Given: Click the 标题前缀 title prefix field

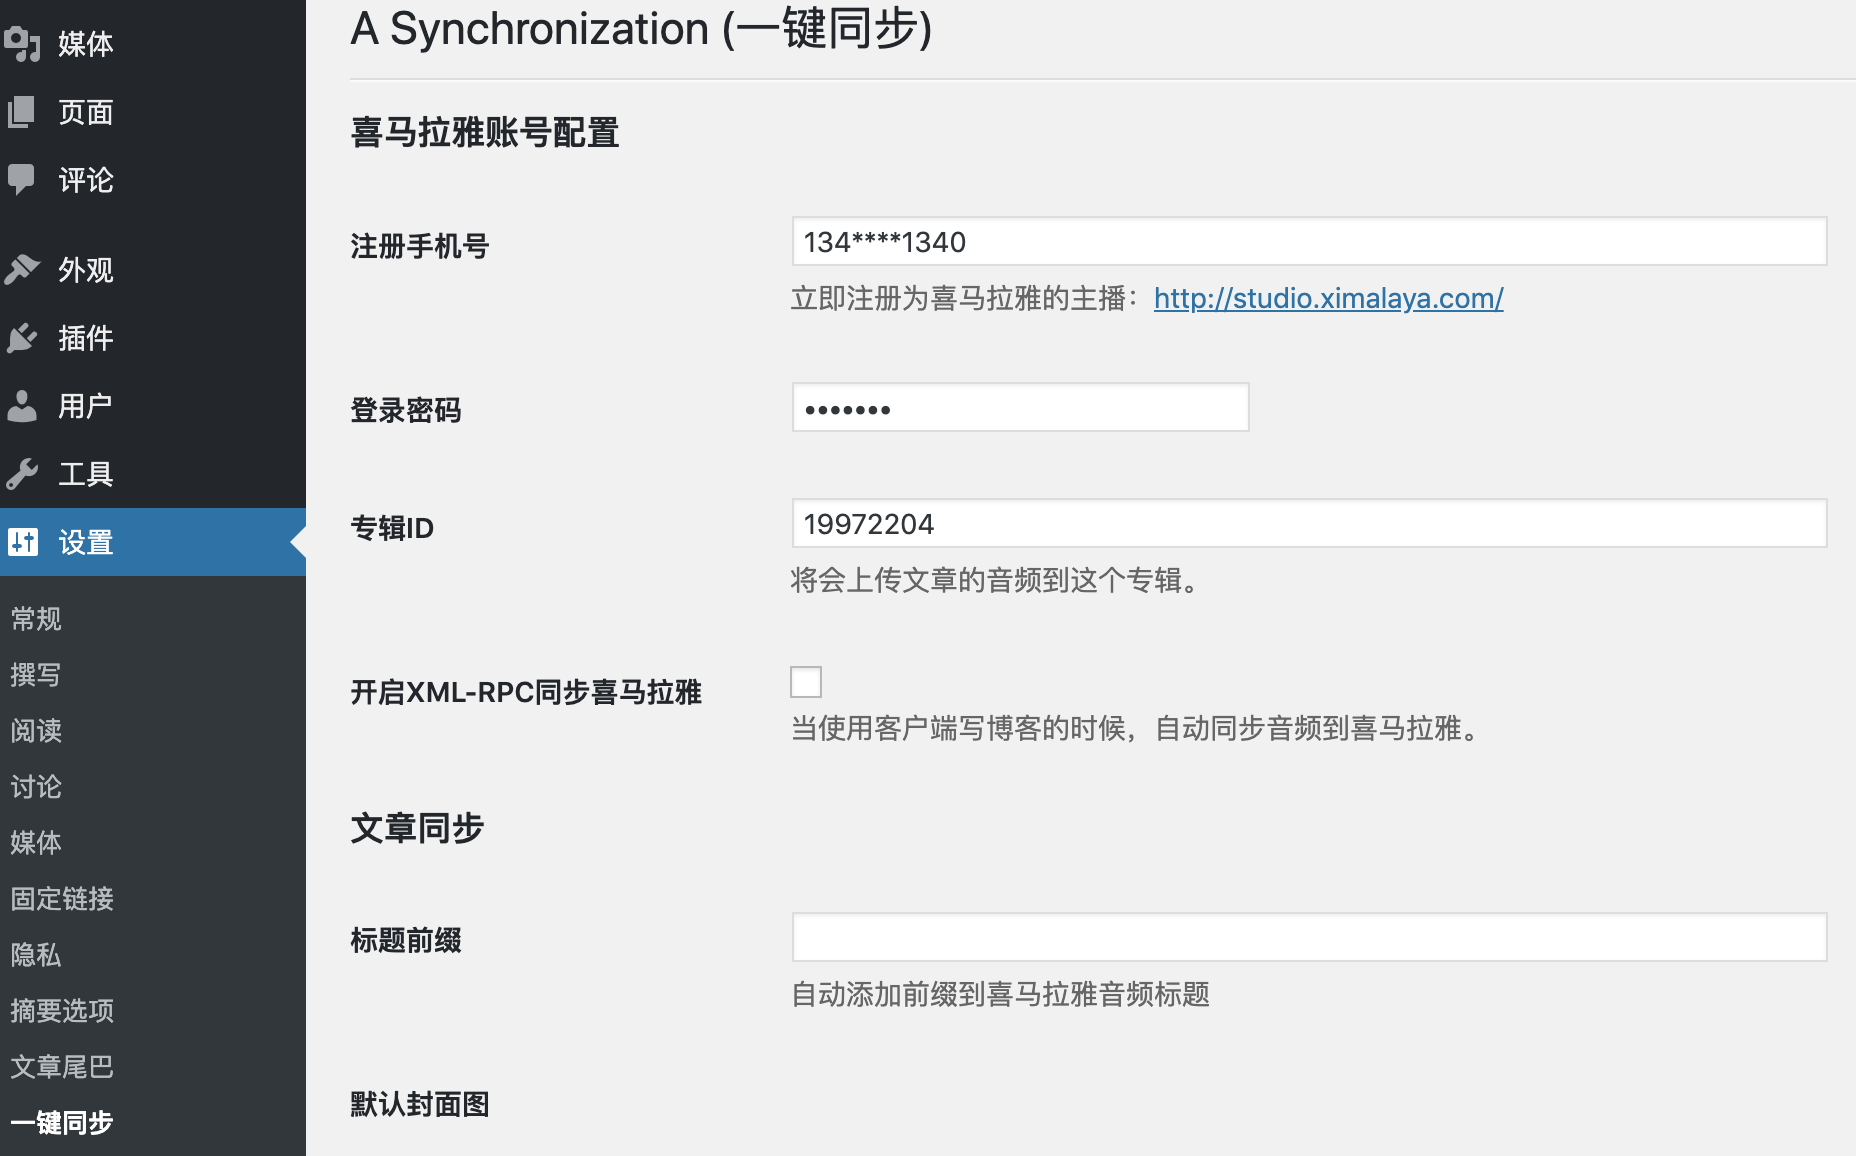Looking at the screenshot, I should [x=1309, y=938].
